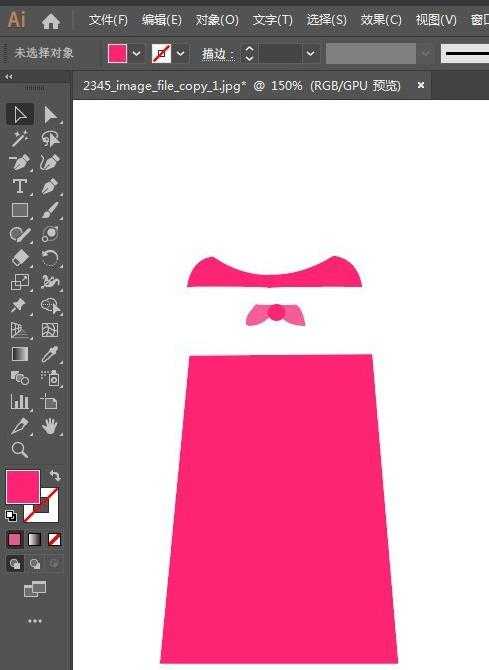Open the 效果(C) menu
This screenshot has height=670, width=489.
click(381, 20)
